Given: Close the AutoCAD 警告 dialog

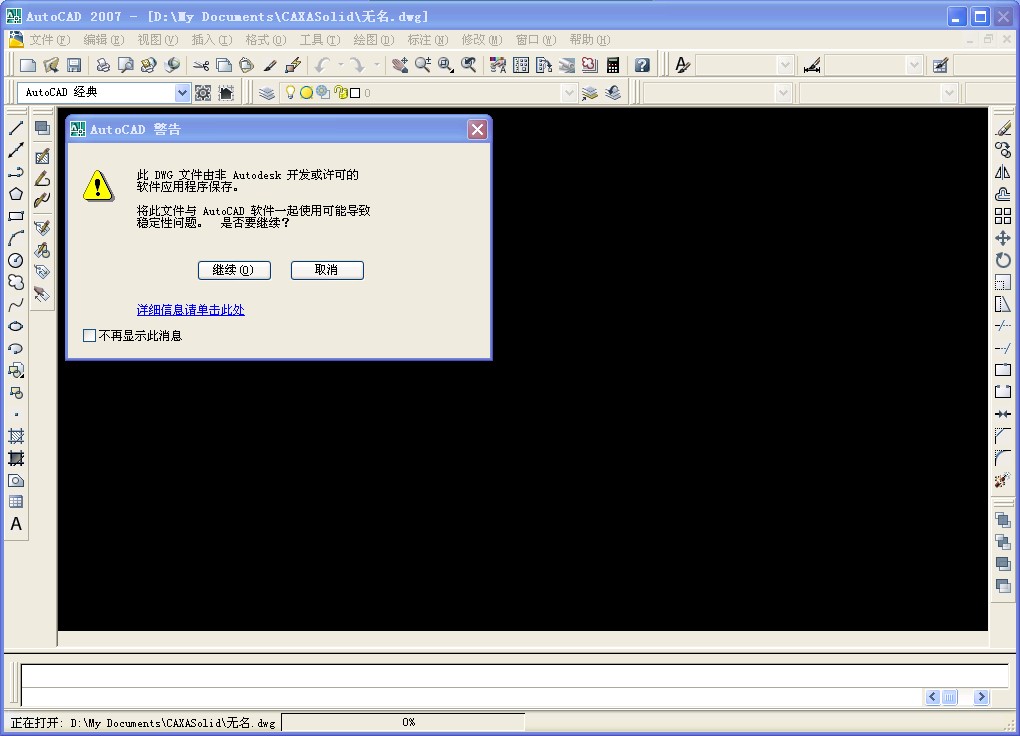Looking at the screenshot, I should point(477,129).
